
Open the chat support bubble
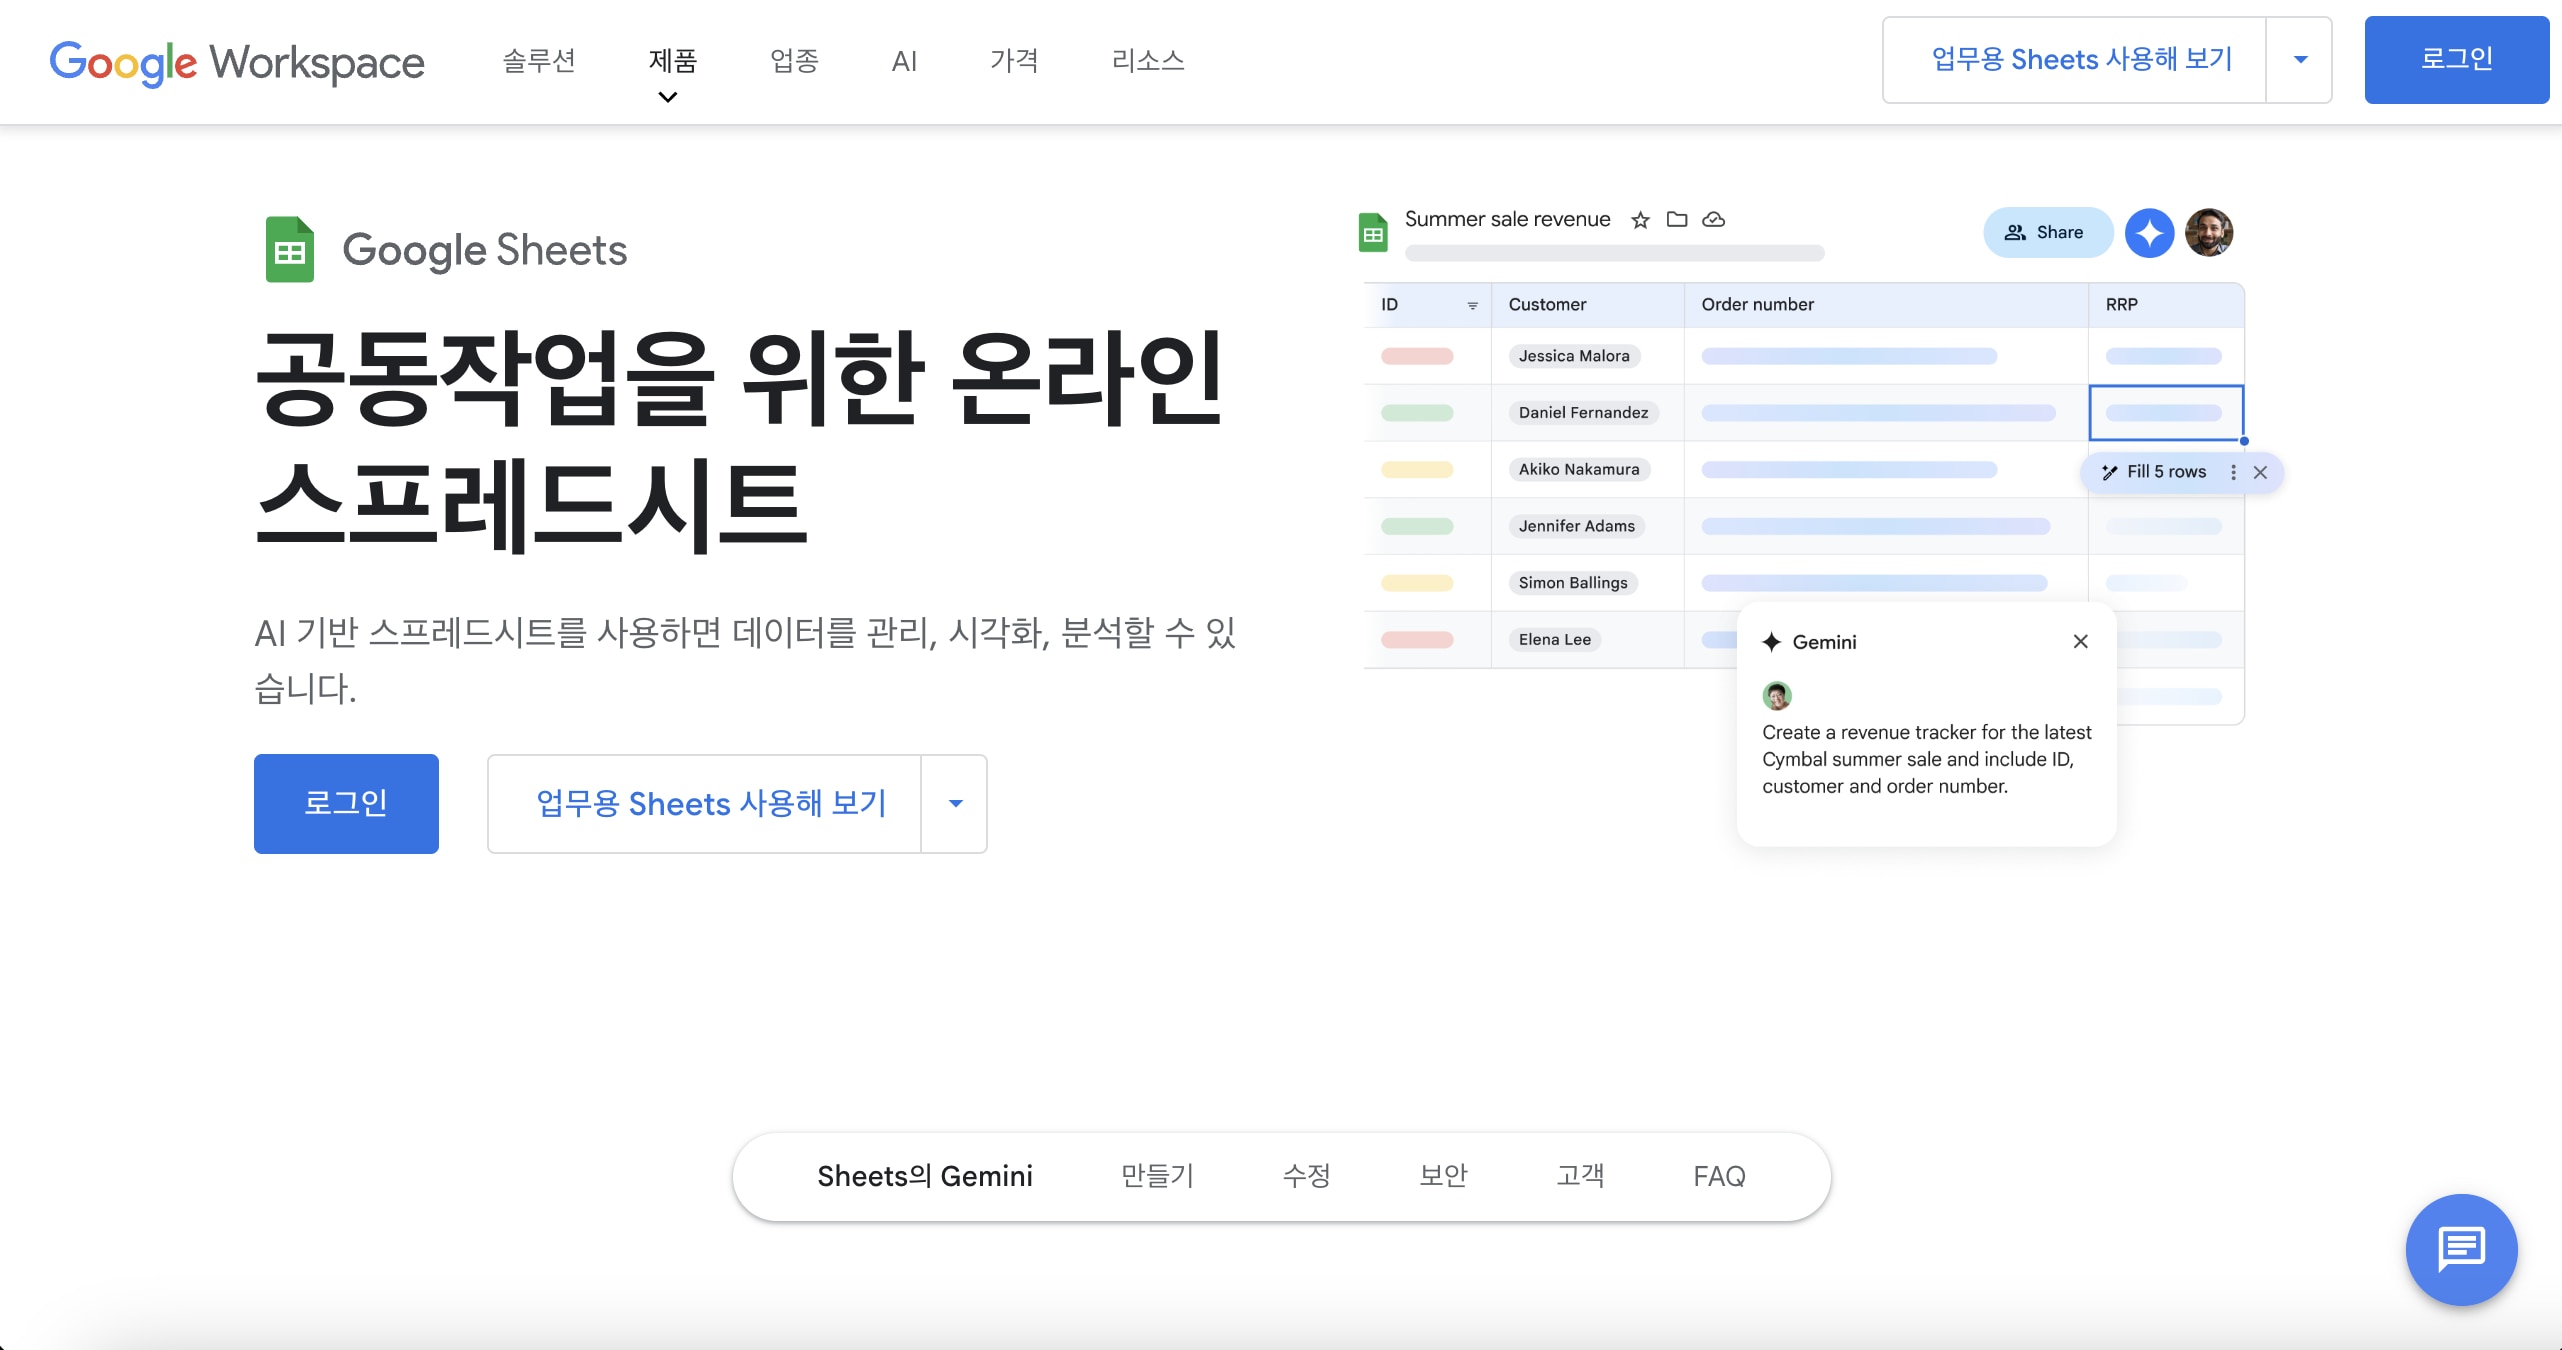pyautogui.click(x=2461, y=1249)
